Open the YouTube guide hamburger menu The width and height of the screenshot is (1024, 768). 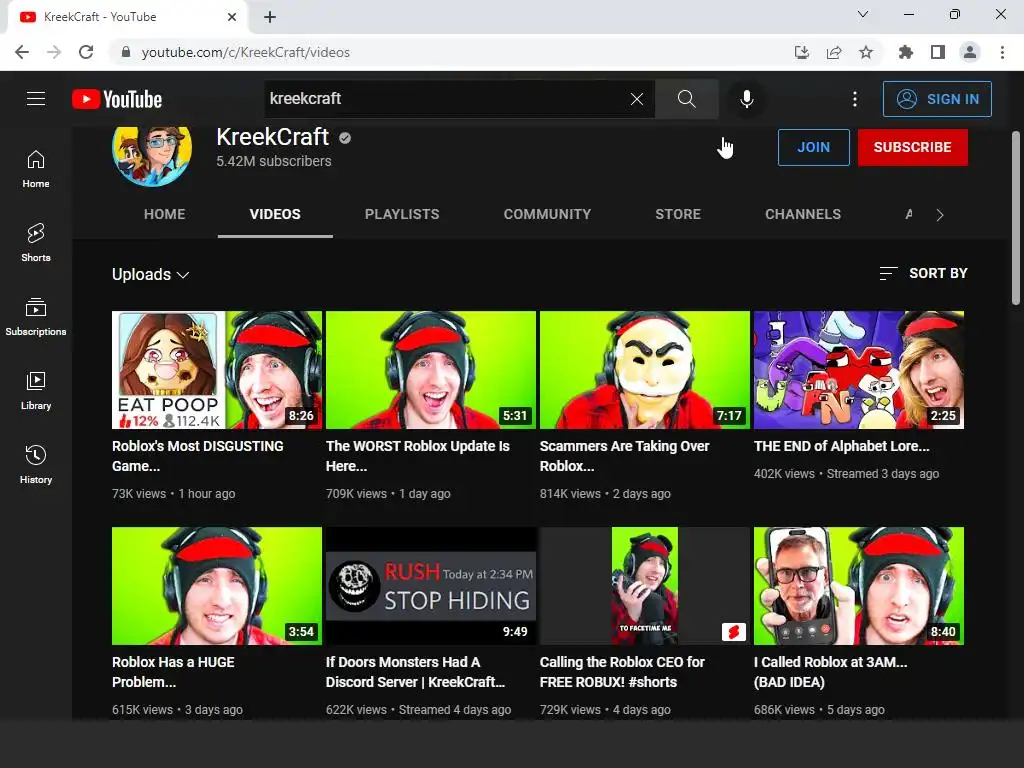point(36,99)
